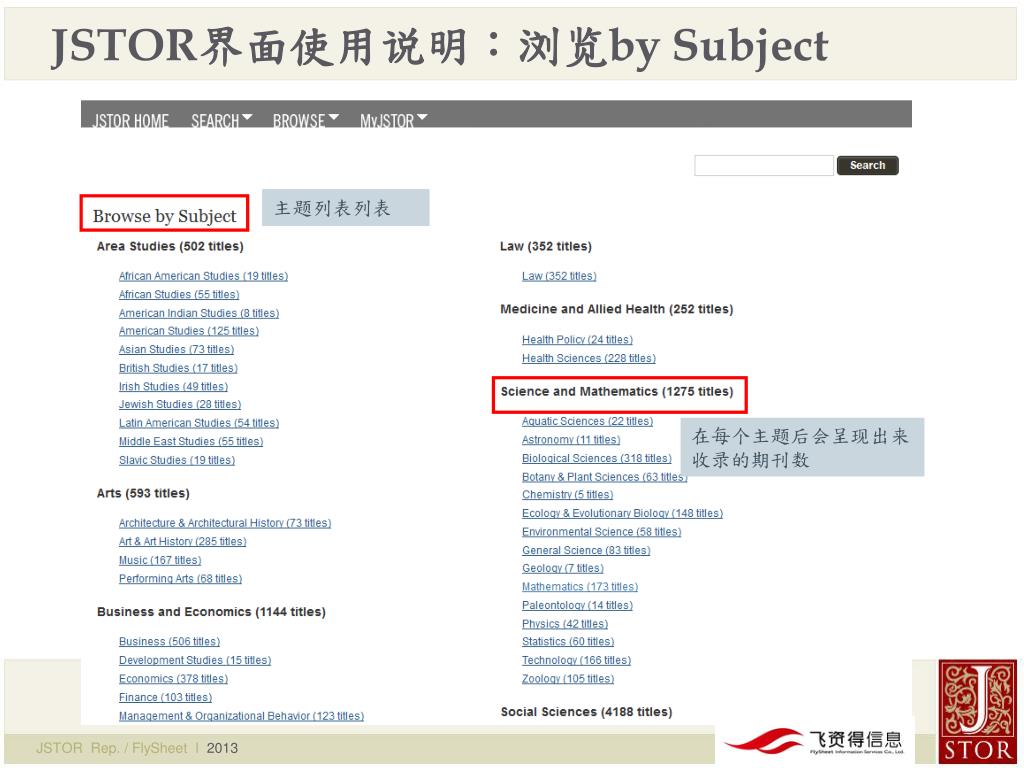The width and height of the screenshot is (1024, 768).
Task: Click Medicine and Allied Health heading
Action: click(x=616, y=310)
